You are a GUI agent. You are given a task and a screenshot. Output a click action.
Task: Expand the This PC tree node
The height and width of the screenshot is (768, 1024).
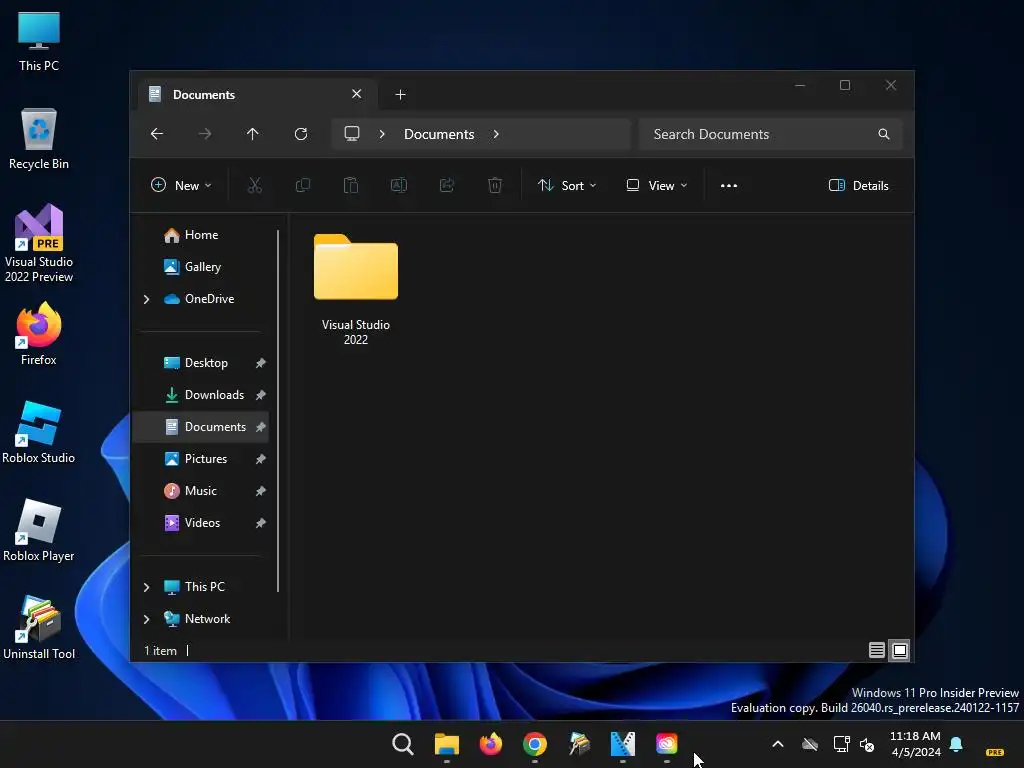click(x=146, y=587)
